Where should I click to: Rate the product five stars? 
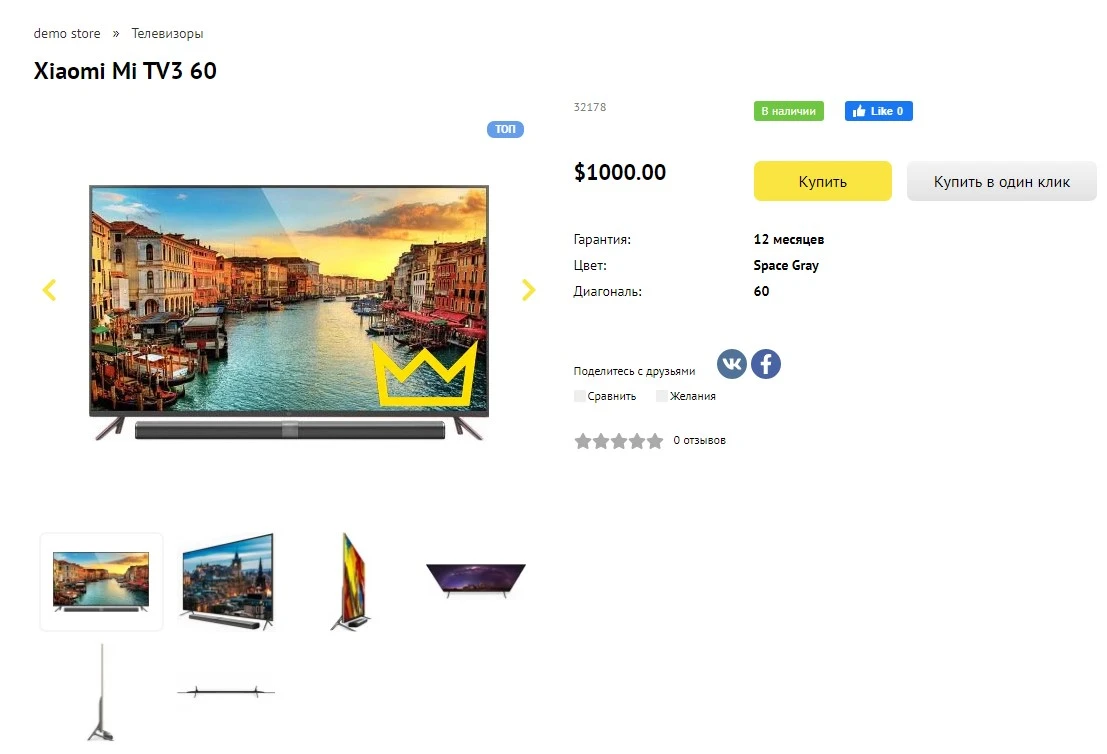tap(655, 441)
